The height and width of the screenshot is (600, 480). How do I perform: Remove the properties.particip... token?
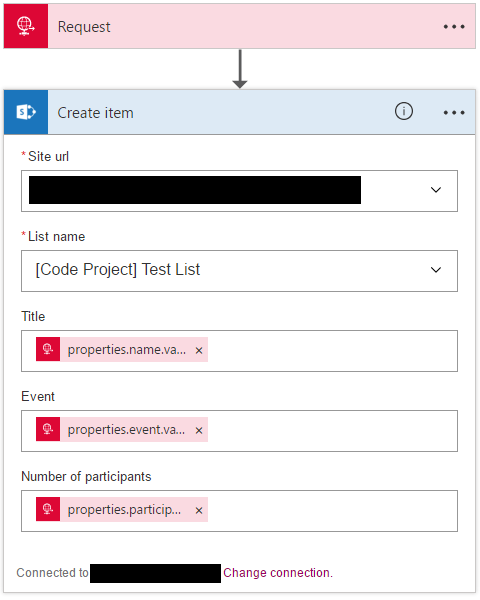tap(199, 510)
